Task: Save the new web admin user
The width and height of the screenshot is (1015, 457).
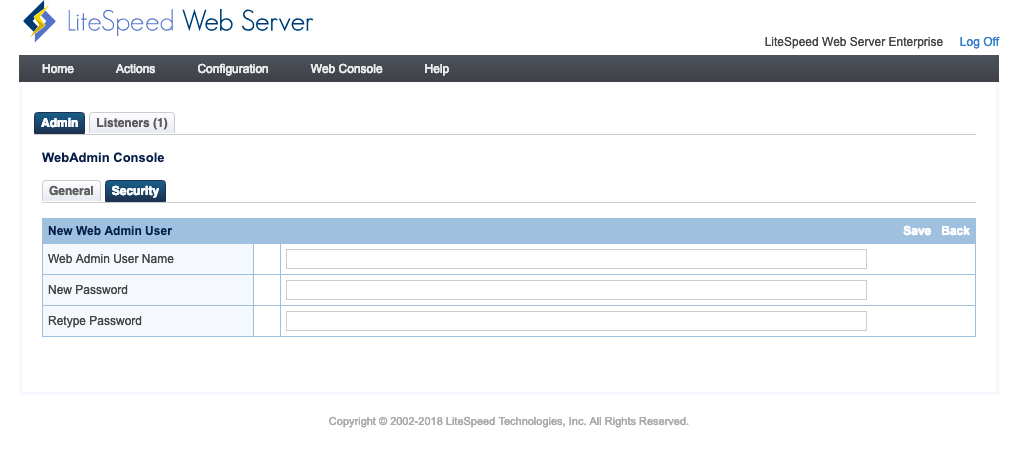Action: pyautogui.click(x=917, y=231)
